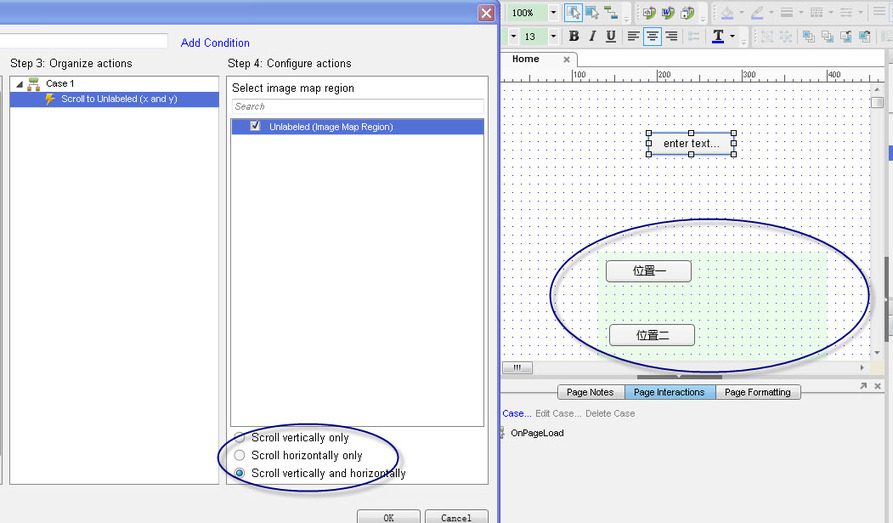
Task: Collapse the Case 1 tree node
Action: (x=19, y=84)
